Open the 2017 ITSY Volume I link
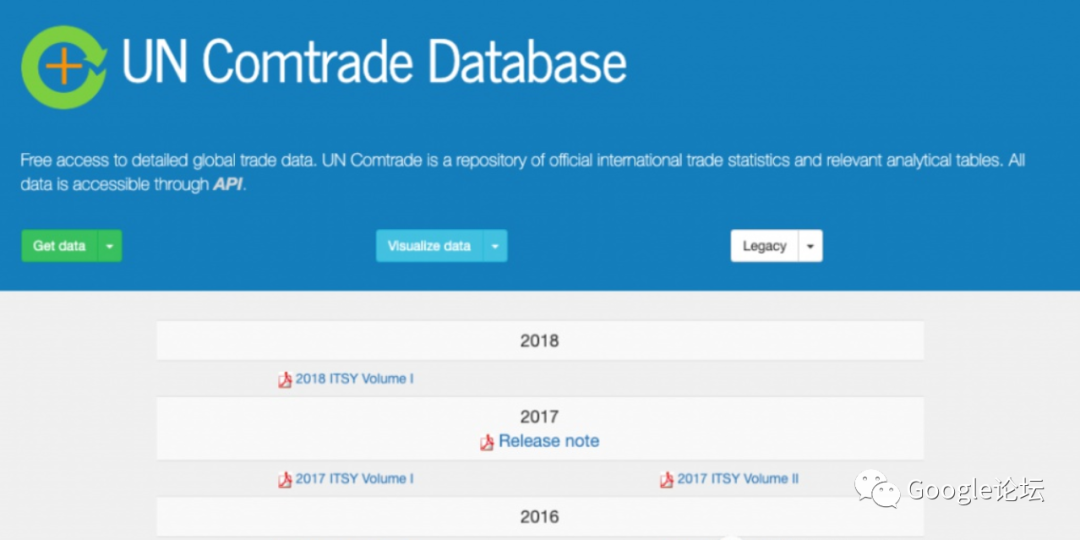Image resolution: width=1080 pixels, height=540 pixels. point(354,479)
